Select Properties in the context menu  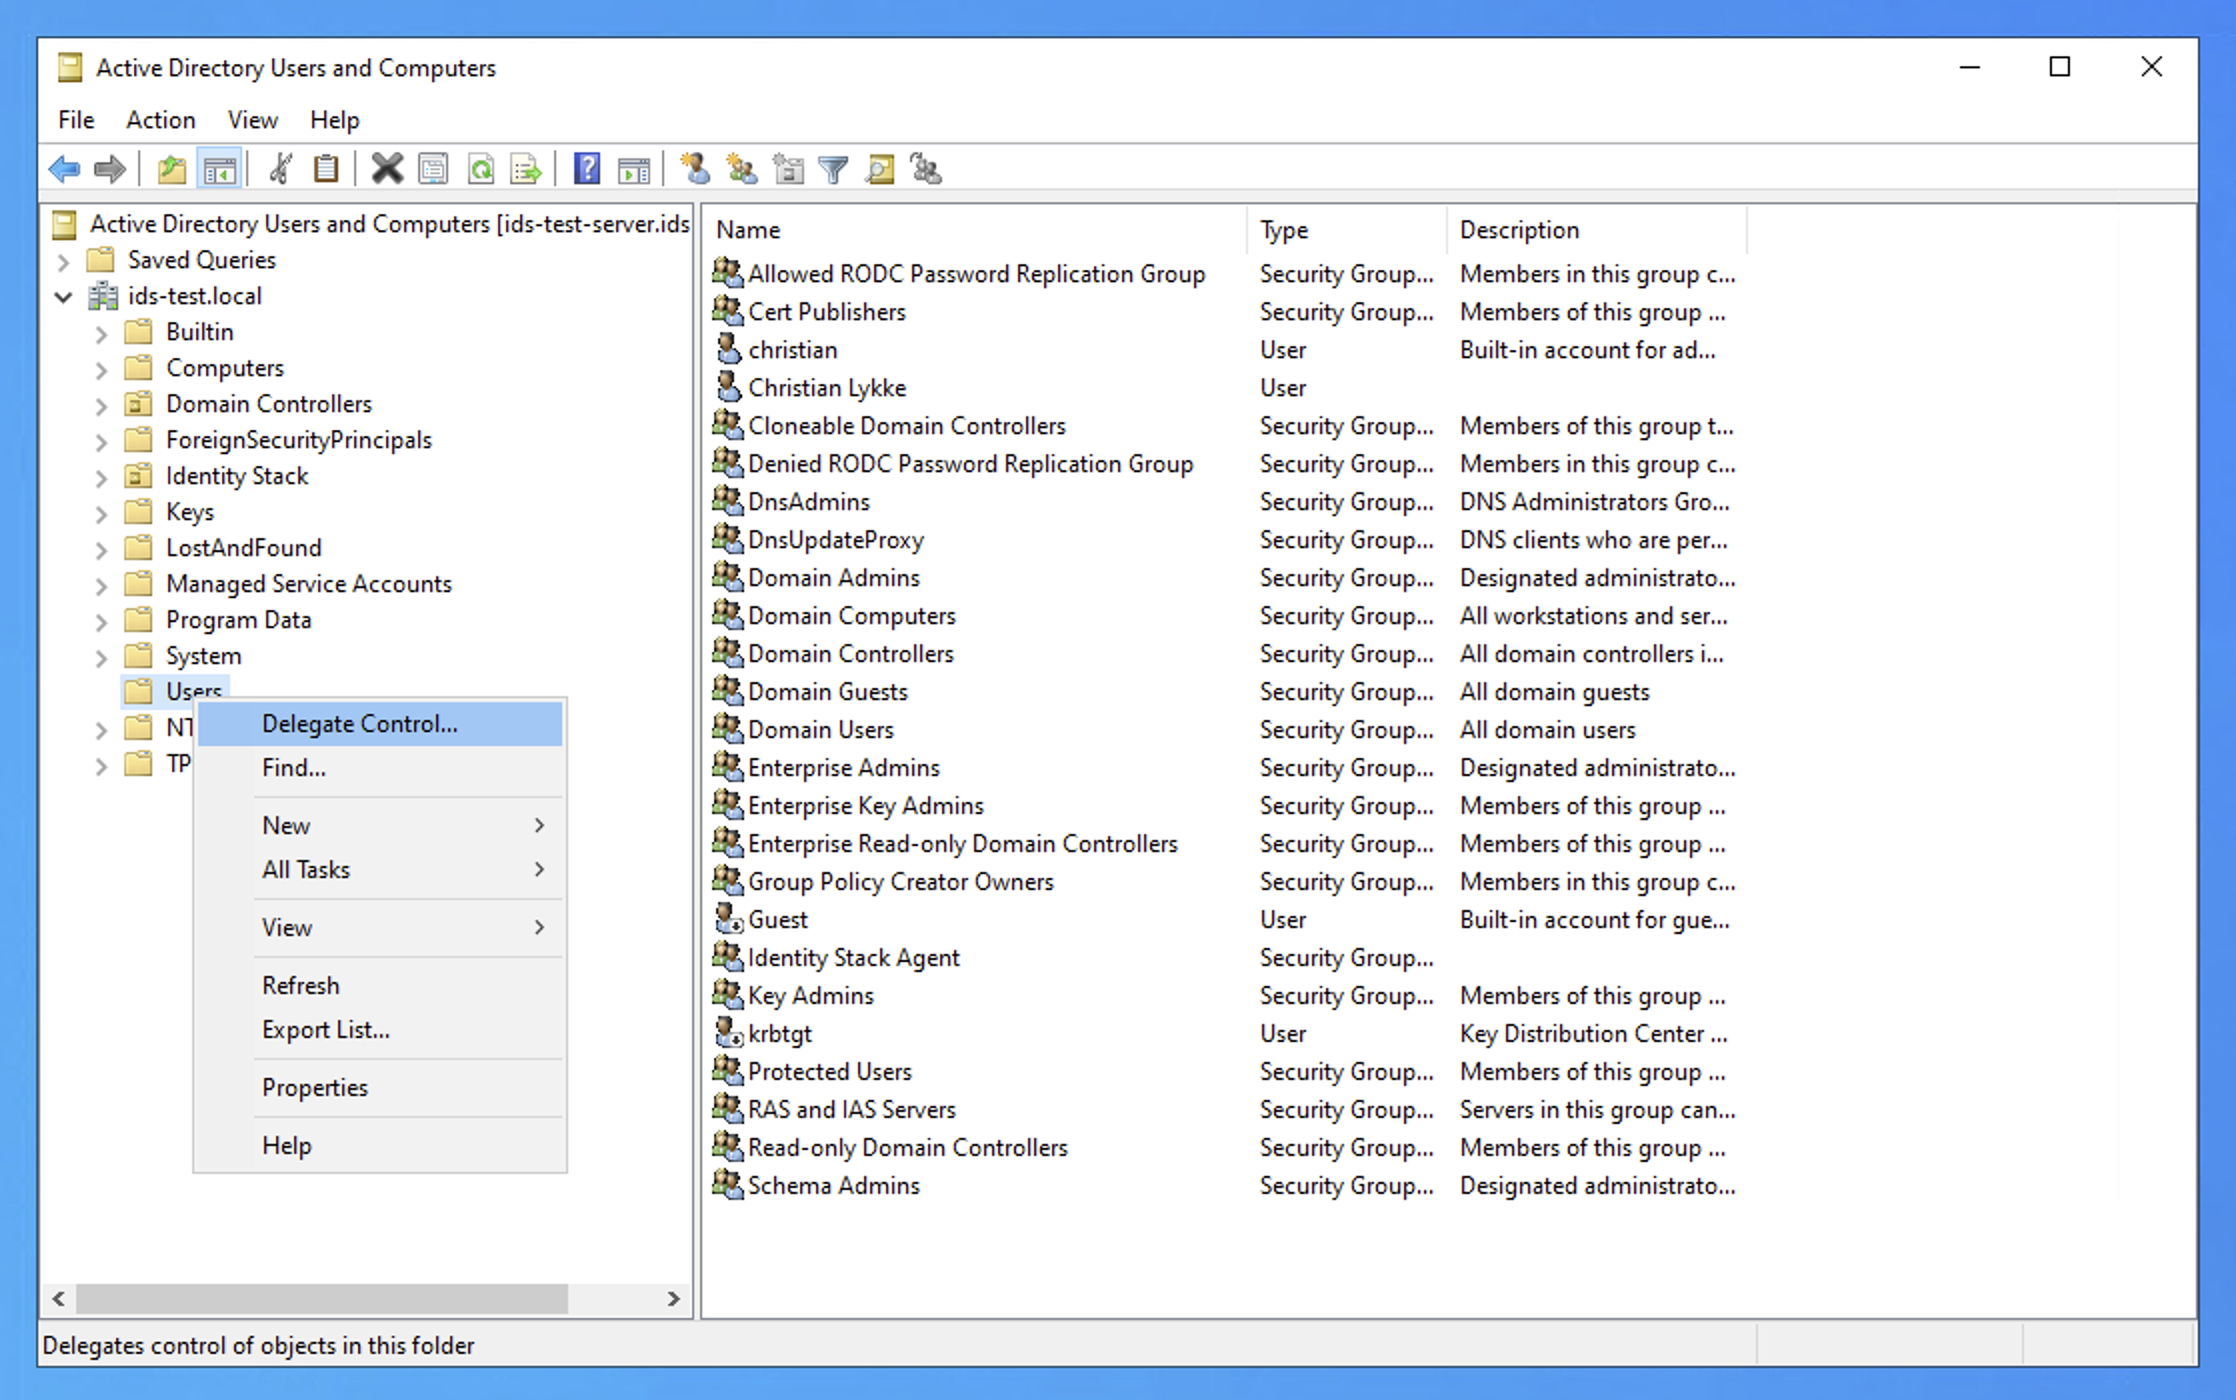coord(380,1087)
